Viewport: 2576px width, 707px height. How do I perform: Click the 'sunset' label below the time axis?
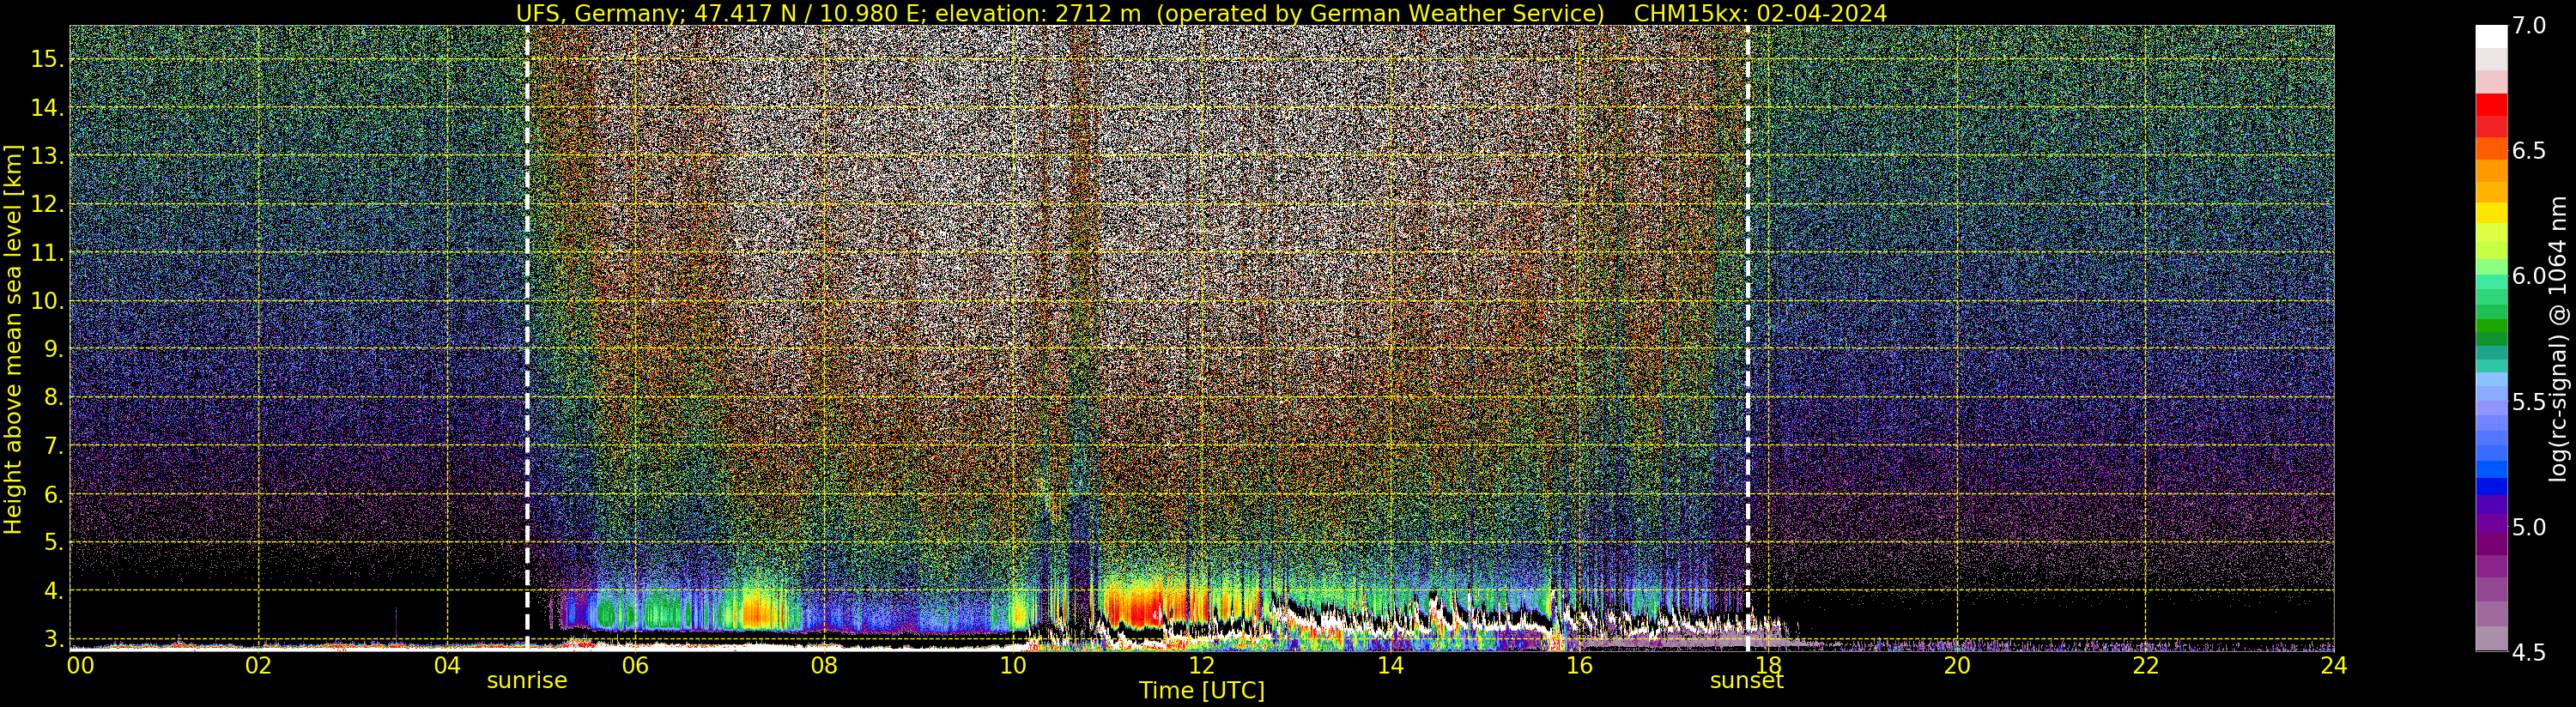(1747, 680)
